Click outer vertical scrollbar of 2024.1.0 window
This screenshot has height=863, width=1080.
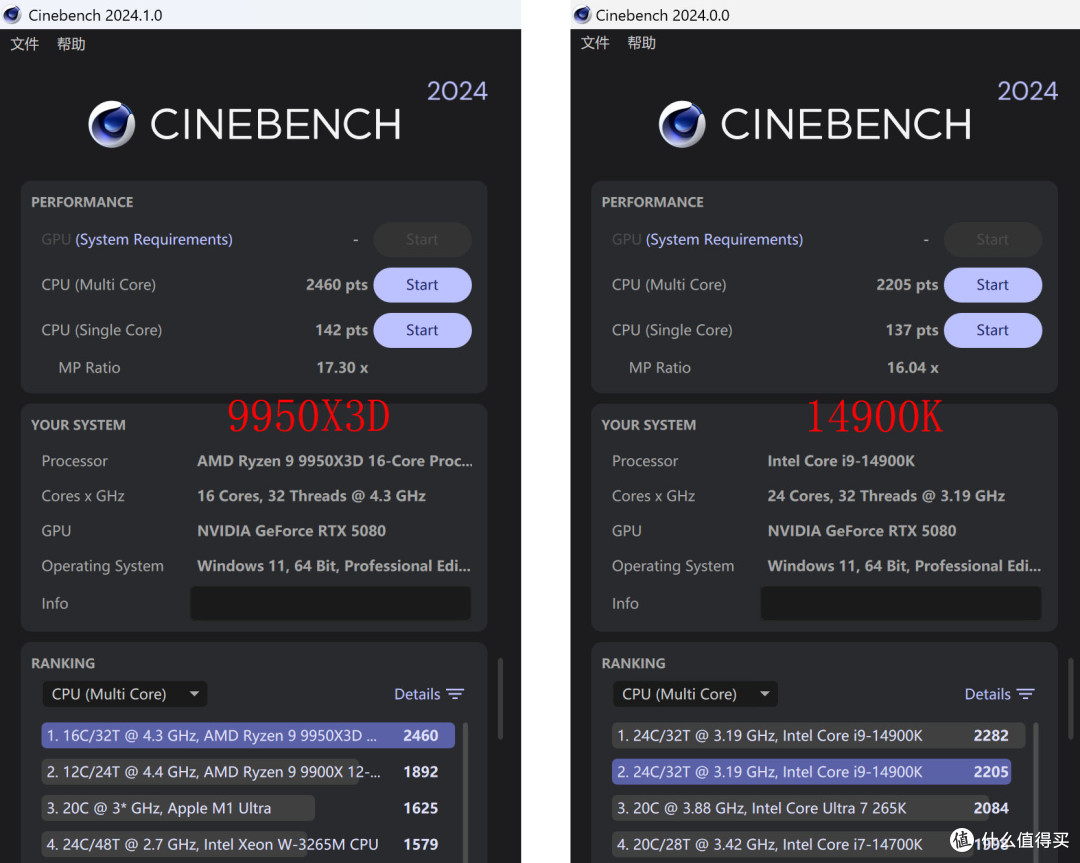coord(500,698)
